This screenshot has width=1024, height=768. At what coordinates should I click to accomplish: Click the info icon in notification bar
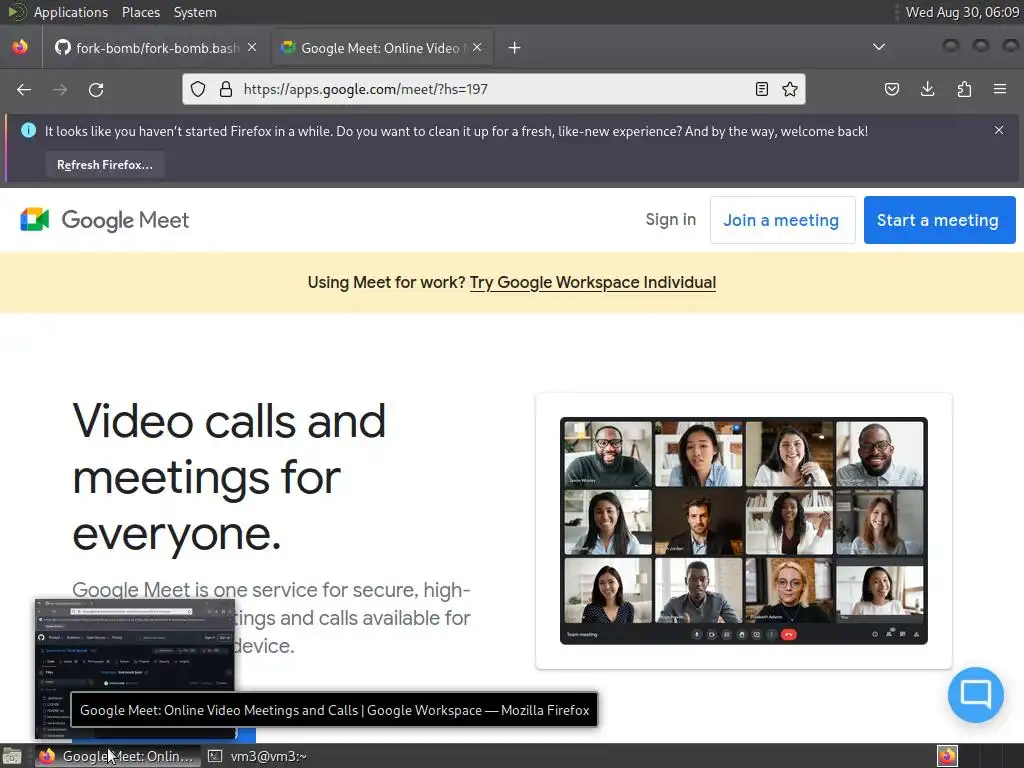[28, 130]
